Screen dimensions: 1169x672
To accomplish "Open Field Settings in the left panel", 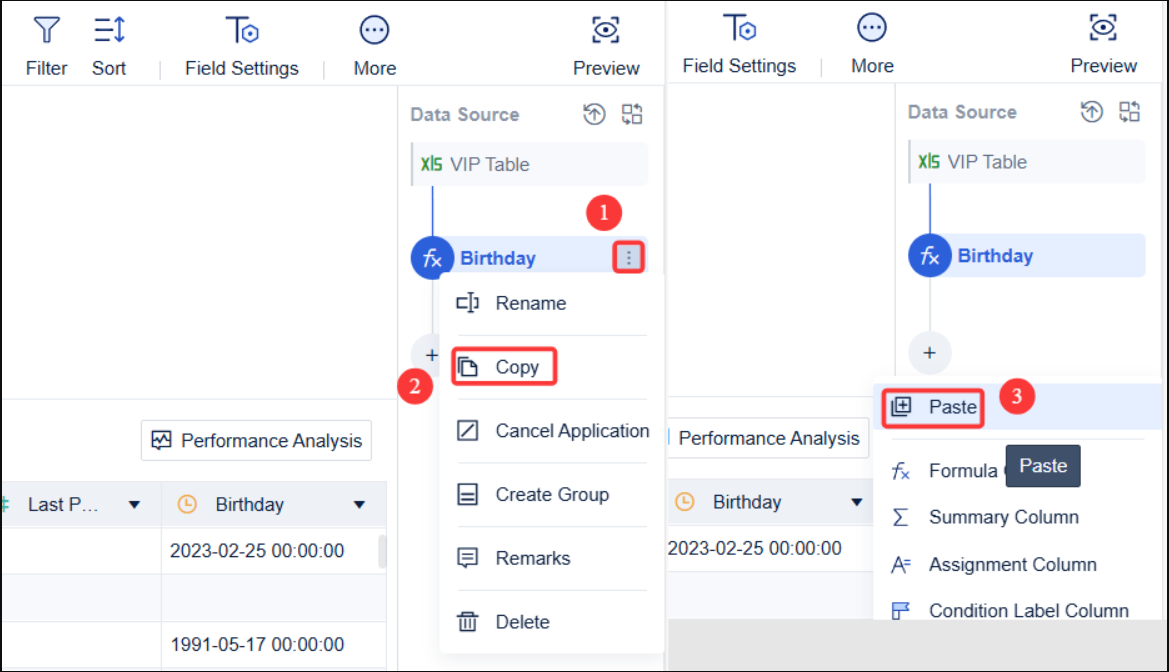I will (x=242, y=46).
